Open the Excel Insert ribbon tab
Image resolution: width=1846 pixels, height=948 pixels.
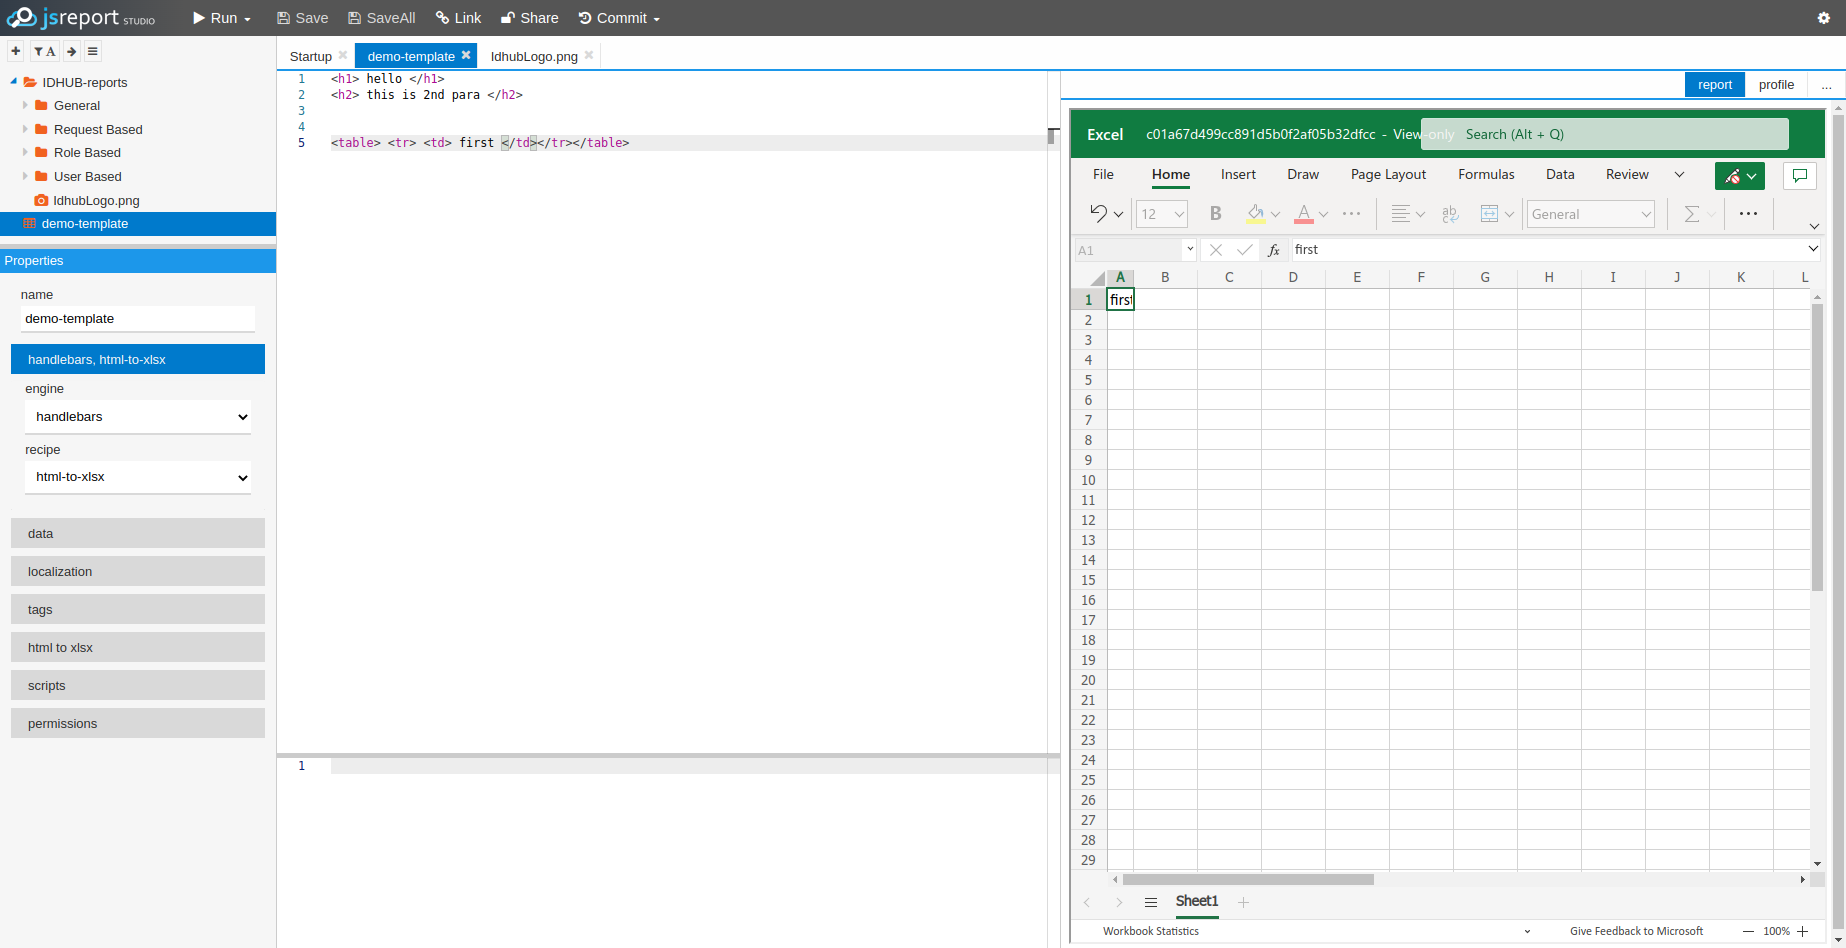(1238, 174)
